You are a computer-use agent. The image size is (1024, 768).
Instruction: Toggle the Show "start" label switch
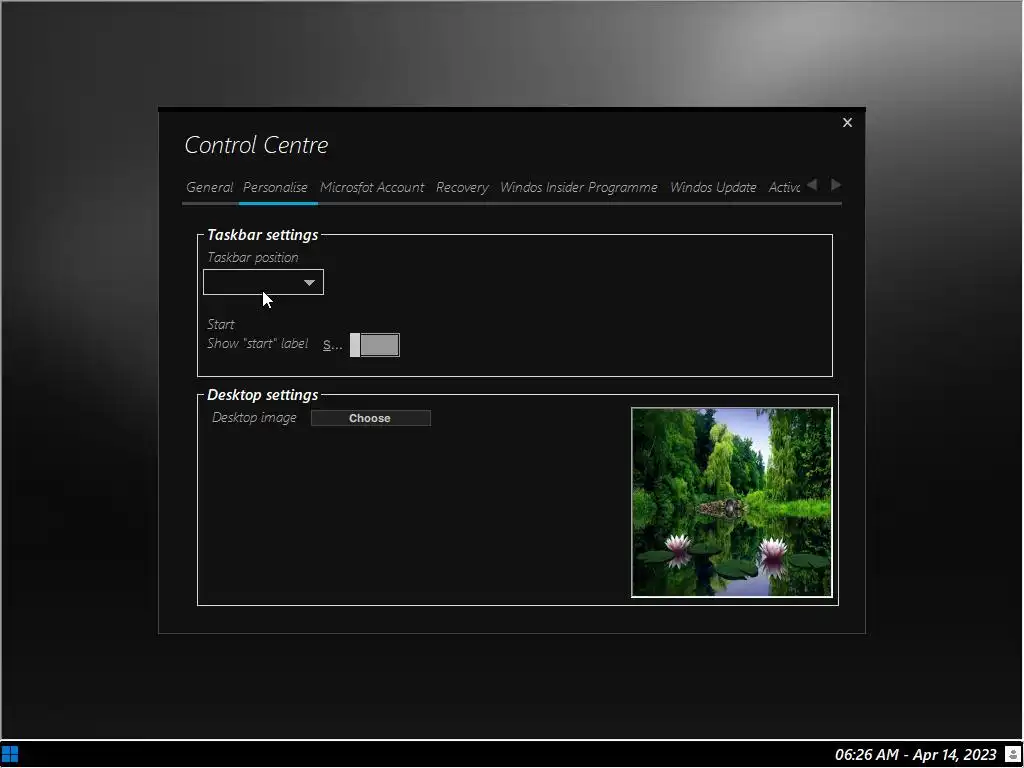375,345
